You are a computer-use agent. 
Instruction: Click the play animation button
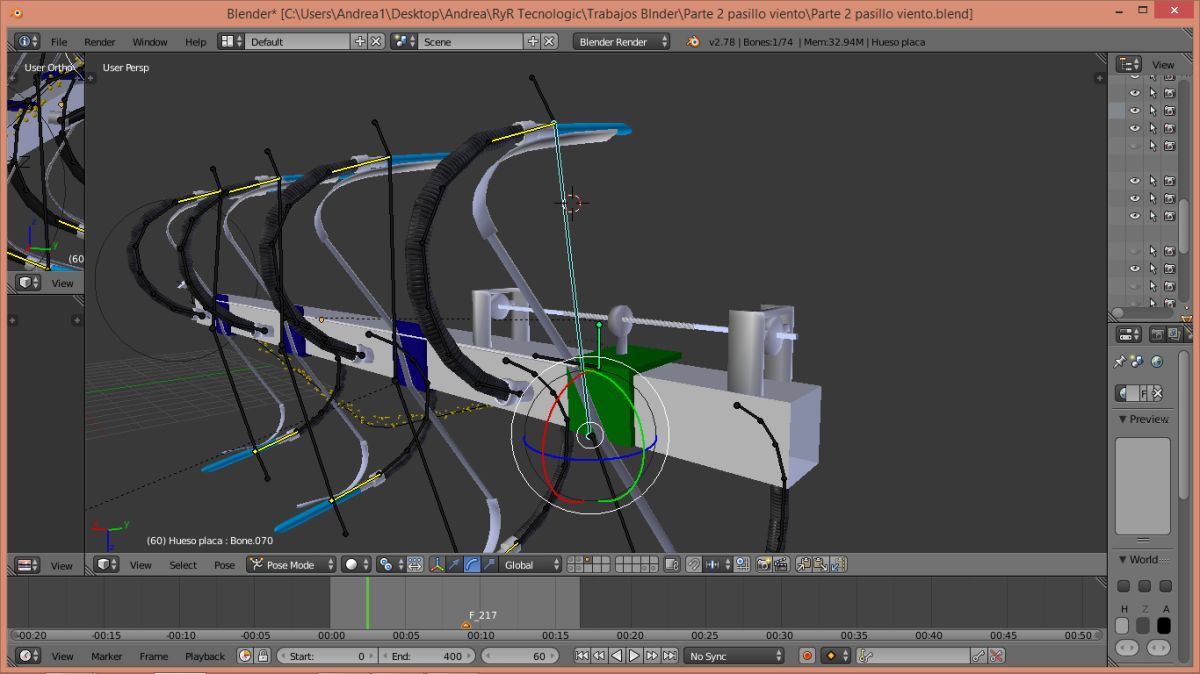pyautogui.click(x=634, y=656)
